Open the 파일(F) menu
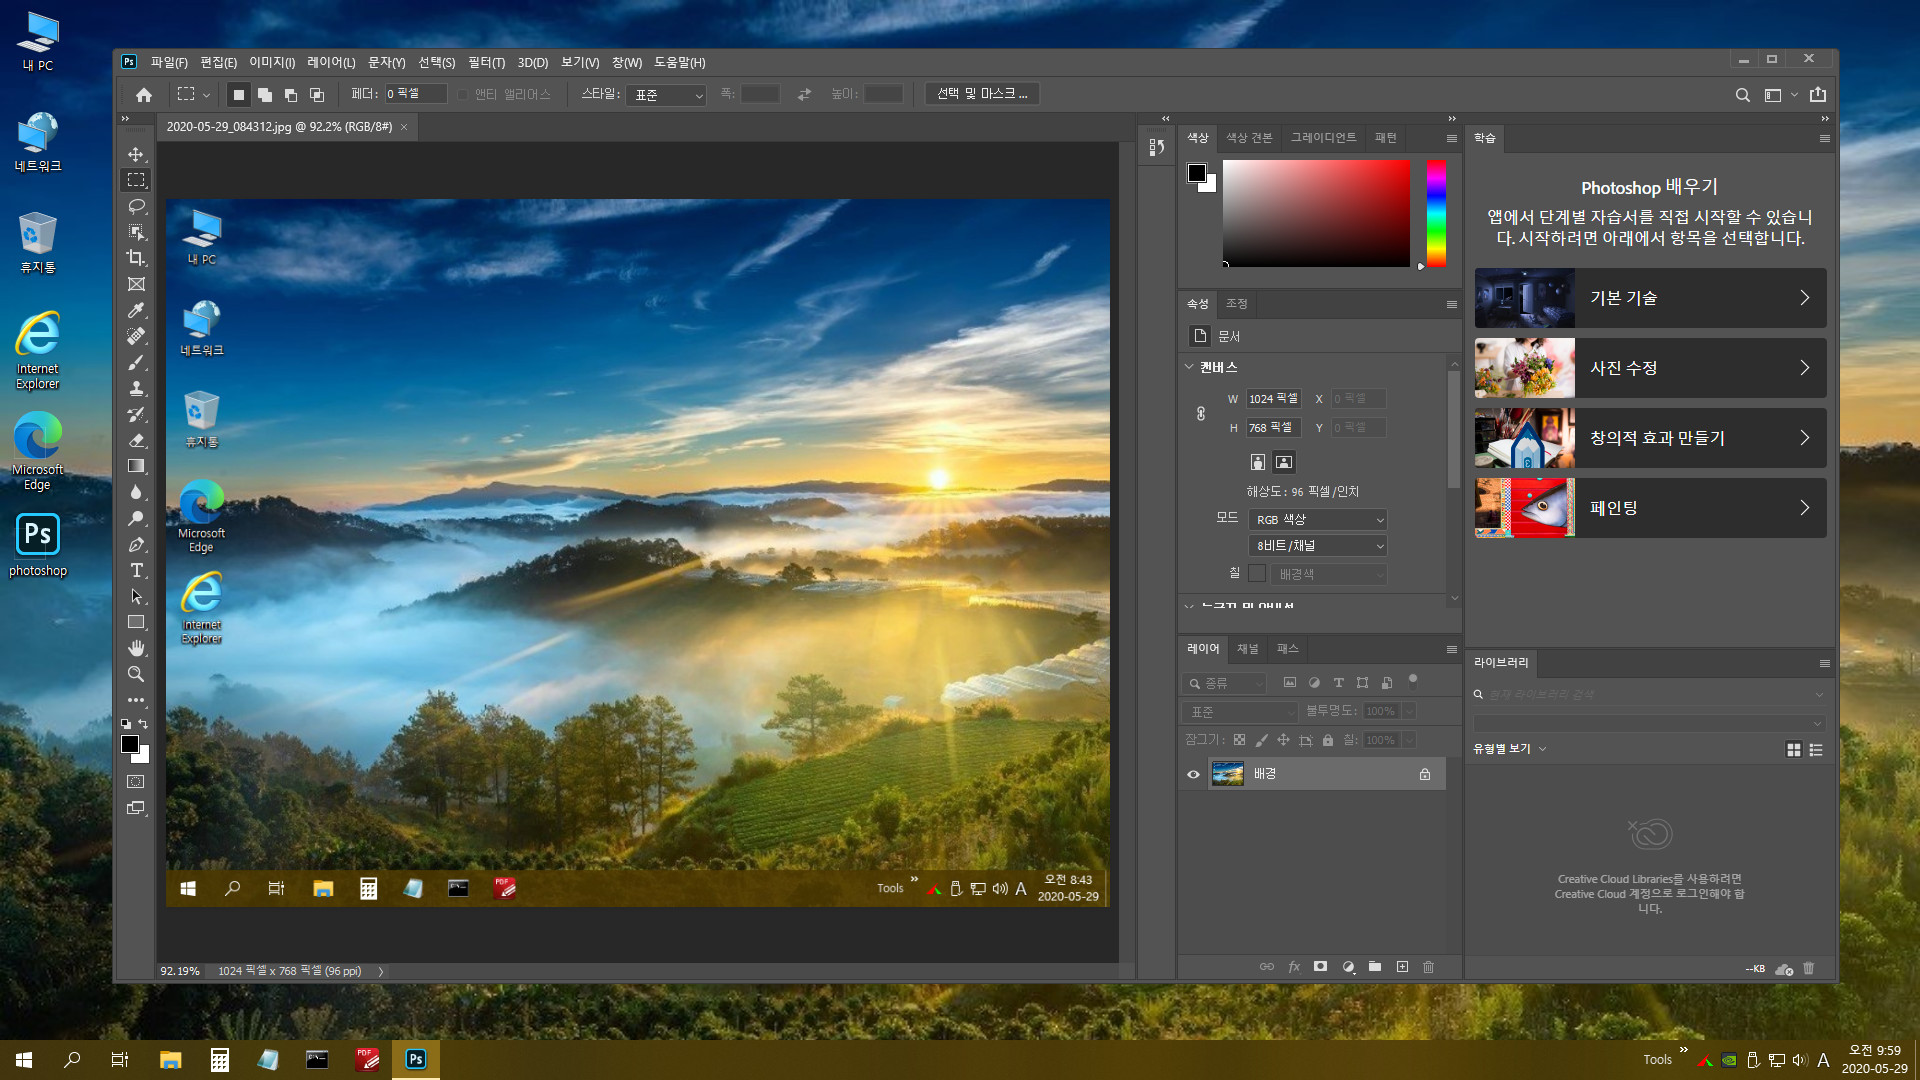Image resolution: width=1920 pixels, height=1080 pixels. point(169,62)
